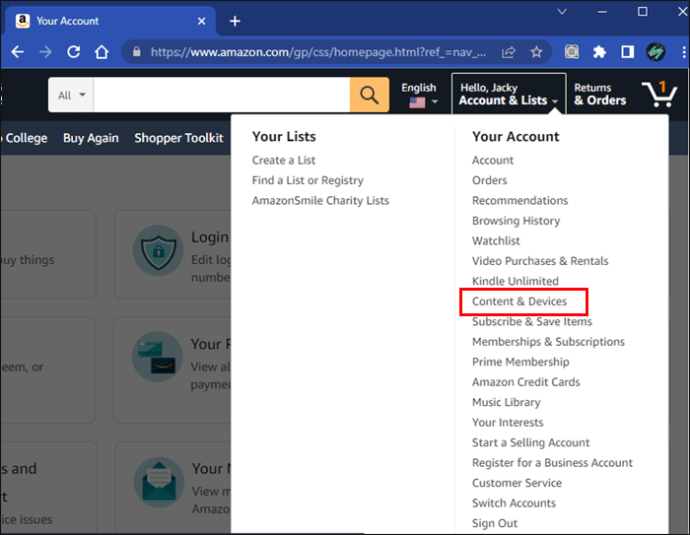Click Find a List or Registry

click(308, 180)
